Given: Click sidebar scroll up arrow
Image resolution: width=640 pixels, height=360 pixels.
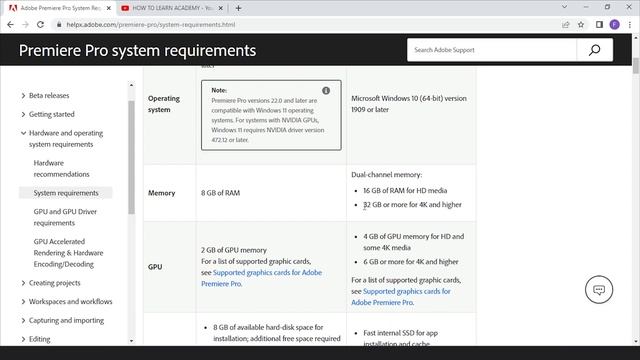Looking at the screenshot, I should point(131,85).
